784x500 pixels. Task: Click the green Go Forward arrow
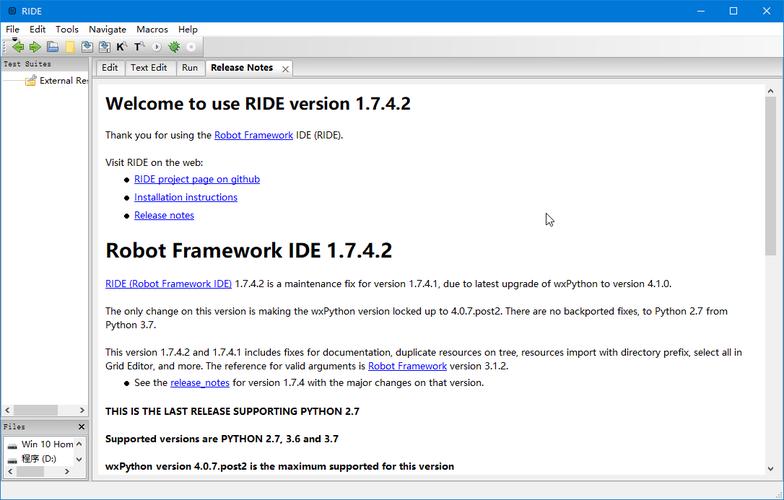pyautogui.click(x=35, y=47)
